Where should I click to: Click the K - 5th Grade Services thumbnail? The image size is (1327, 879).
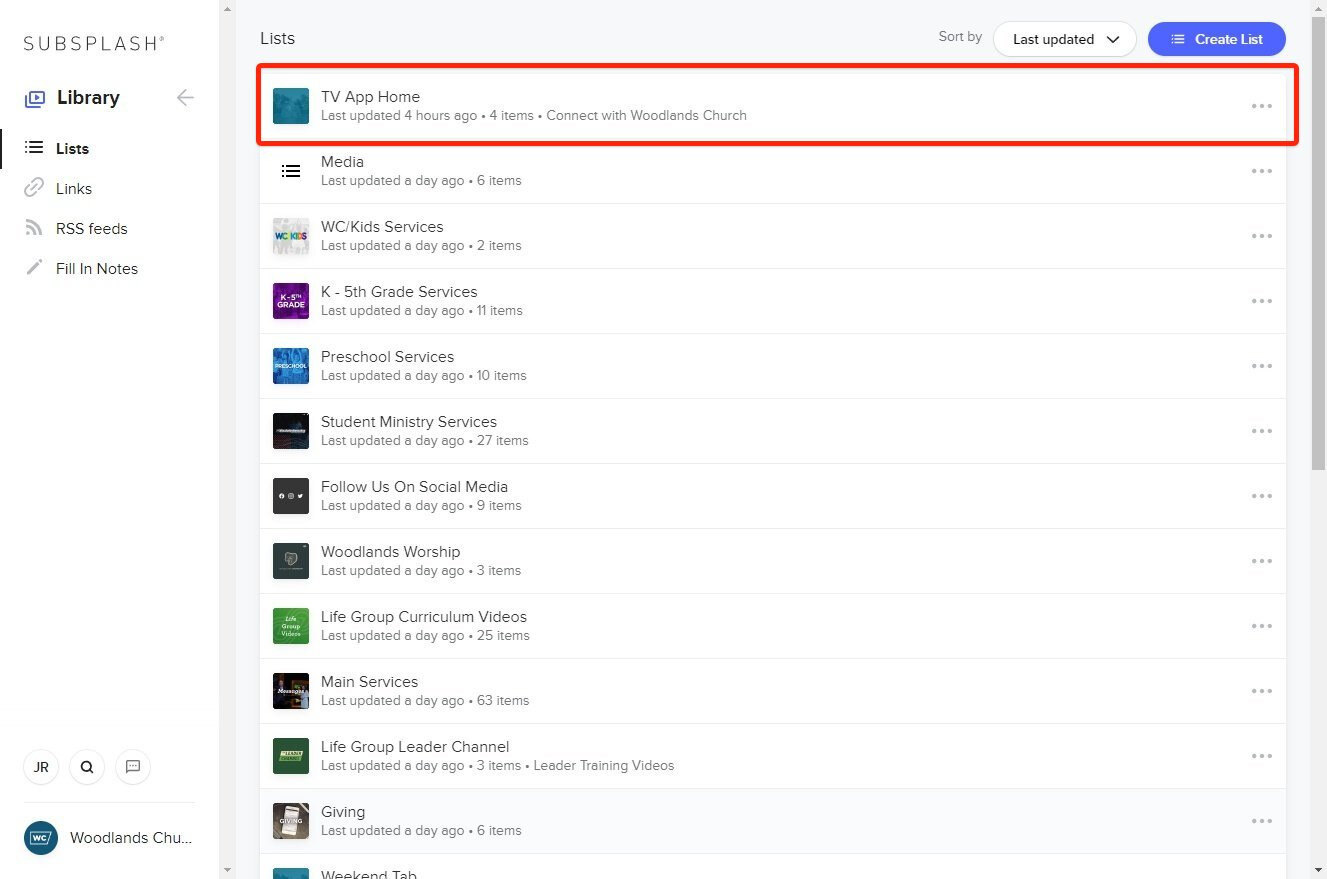[x=291, y=301]
